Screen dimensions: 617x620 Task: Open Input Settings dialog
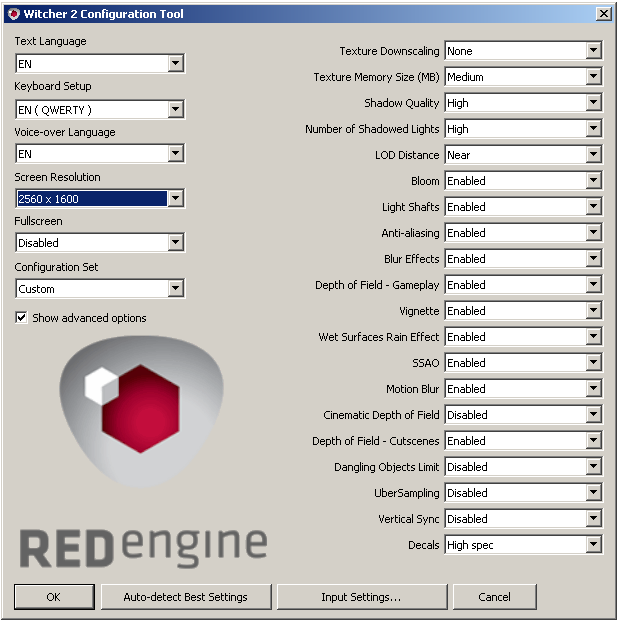362,597
